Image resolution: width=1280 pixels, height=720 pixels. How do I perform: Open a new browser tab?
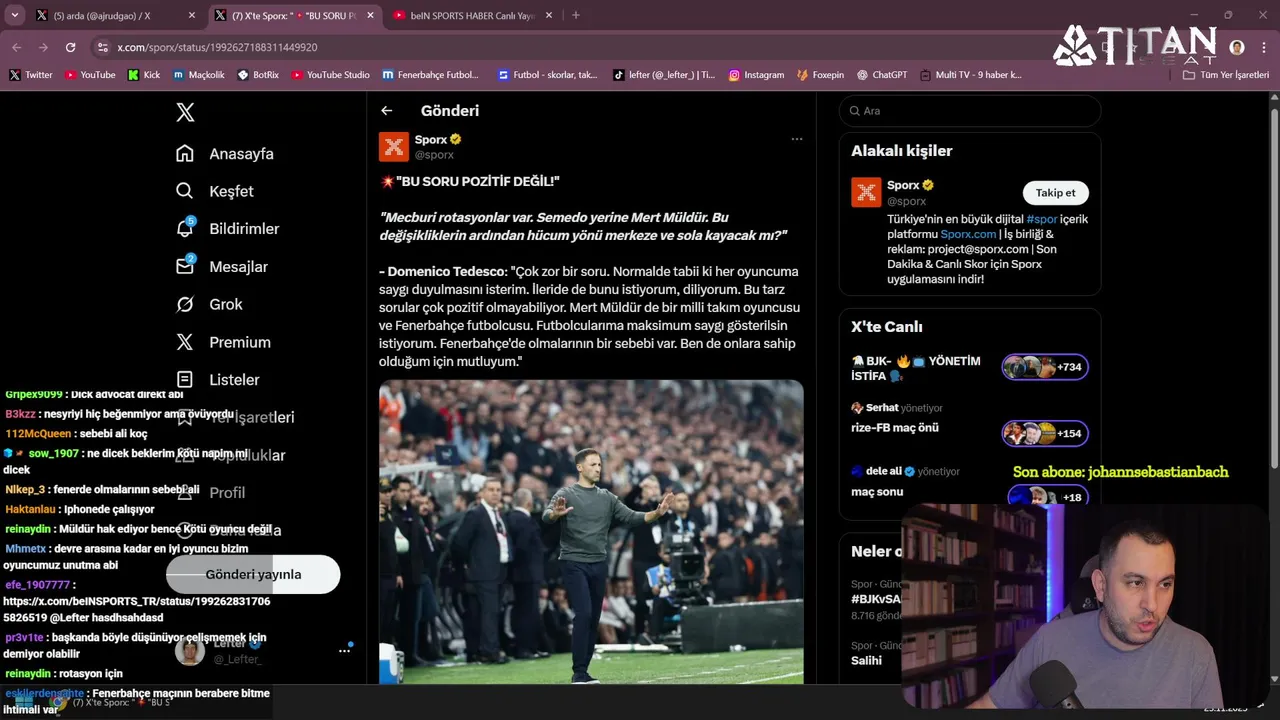575,15
